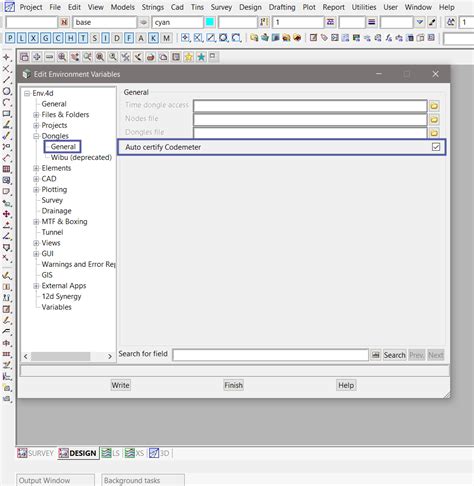Expand the Elements tree node
Image resolution: width=474 pixels, height=486 pixels.
36,168
